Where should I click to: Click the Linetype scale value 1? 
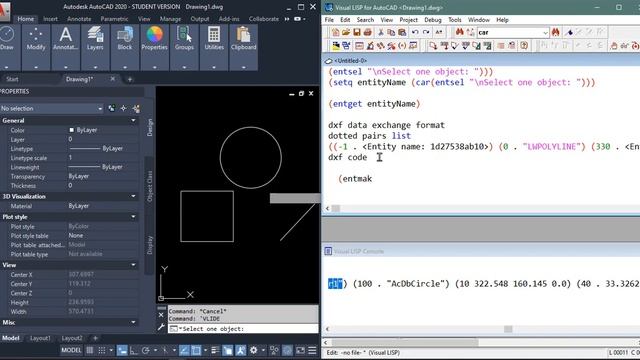click(x=70, y=158)
